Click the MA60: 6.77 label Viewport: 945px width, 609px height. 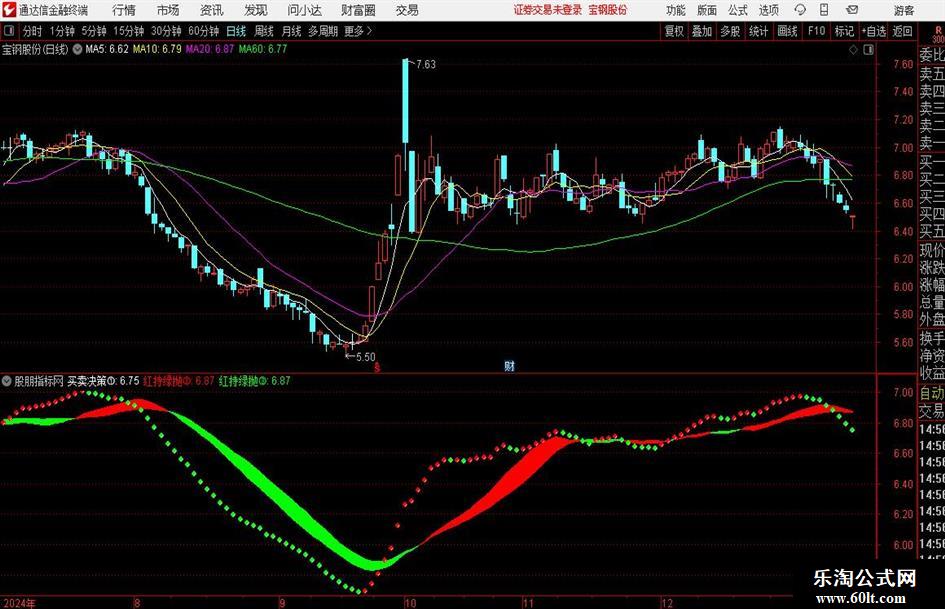pos(263,49)
